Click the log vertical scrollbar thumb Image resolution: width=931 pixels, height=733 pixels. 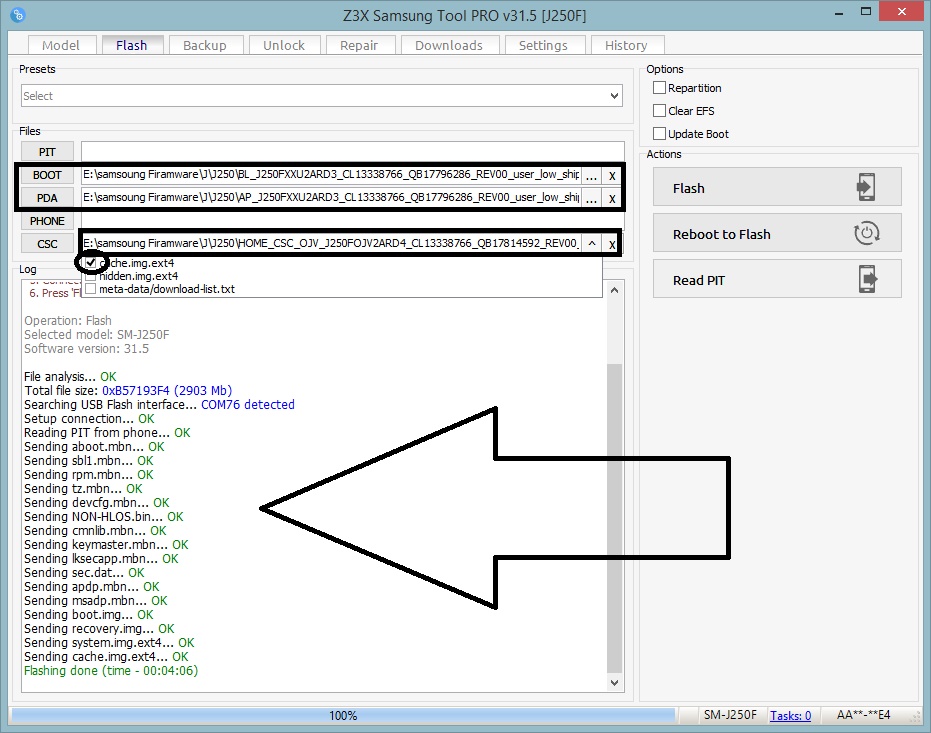coord(615,518)
